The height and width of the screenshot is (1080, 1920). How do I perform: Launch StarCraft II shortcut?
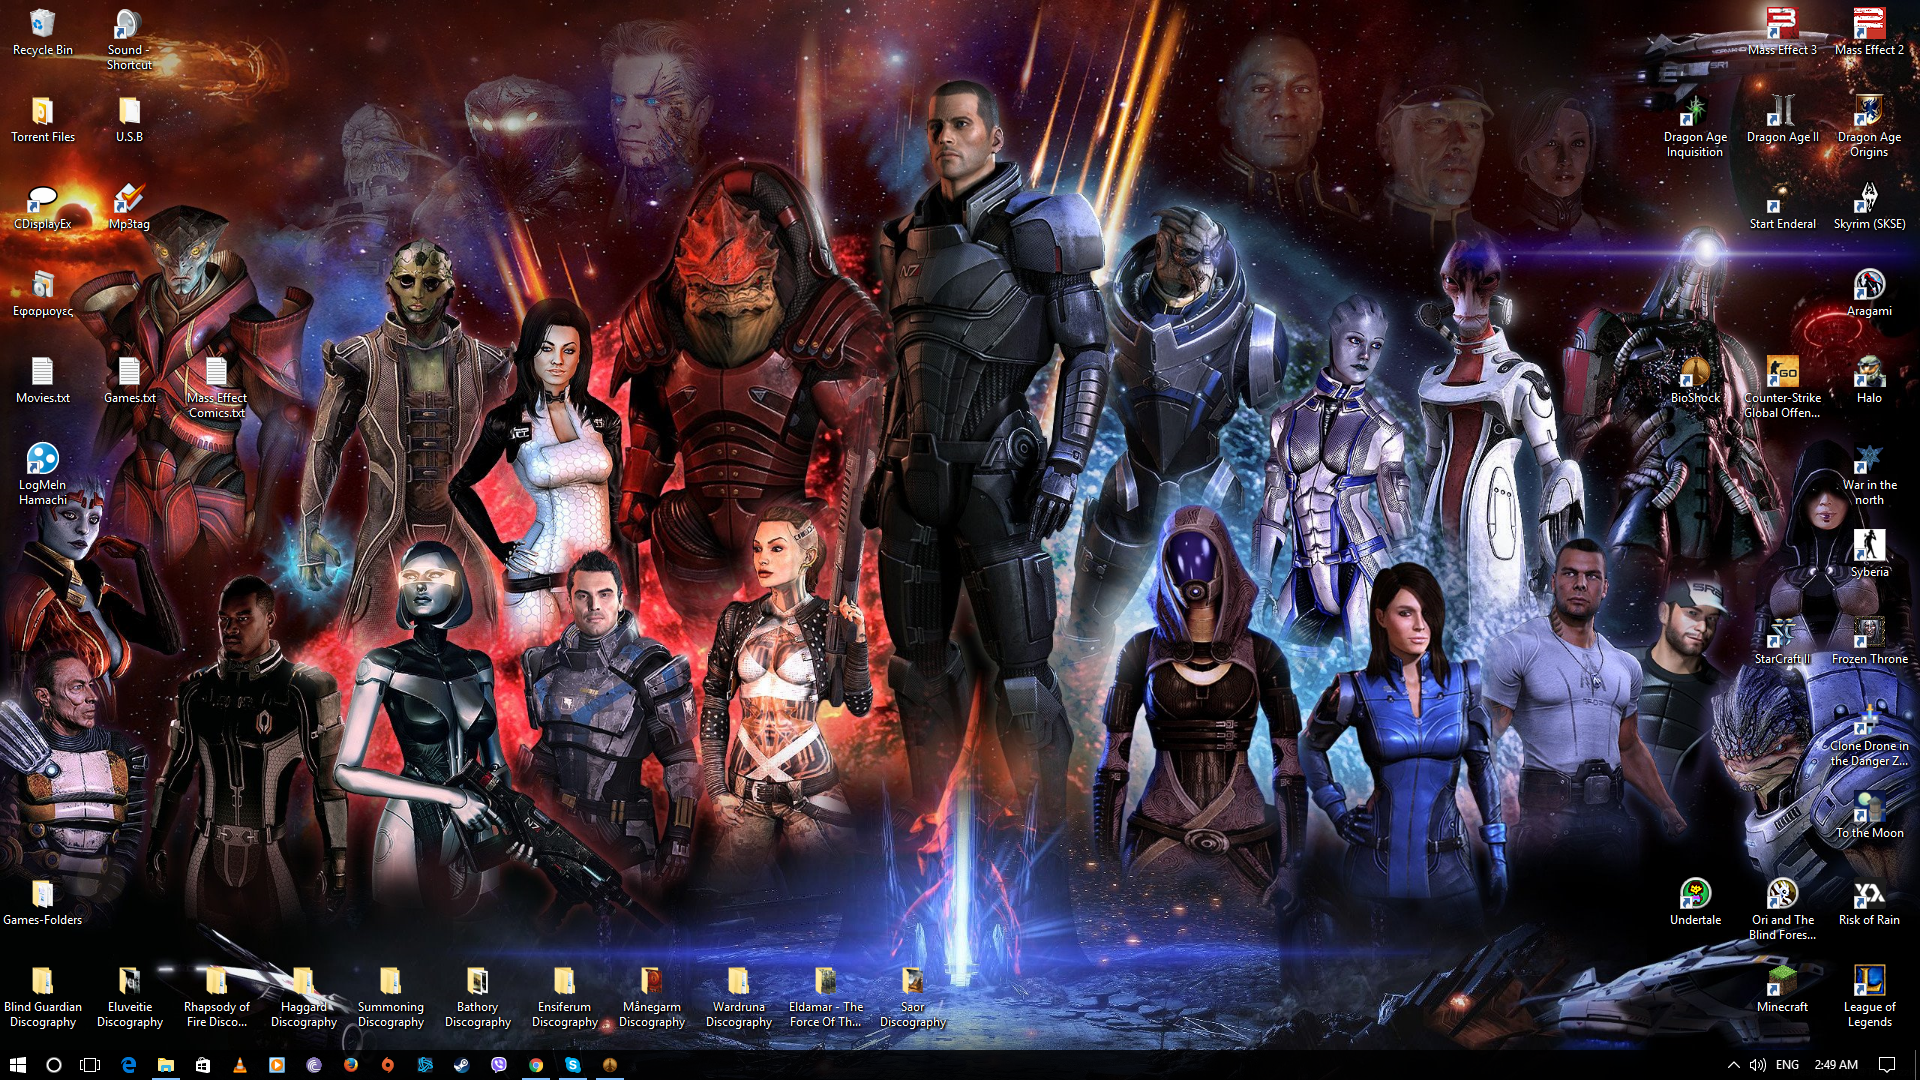(1782, 642)
